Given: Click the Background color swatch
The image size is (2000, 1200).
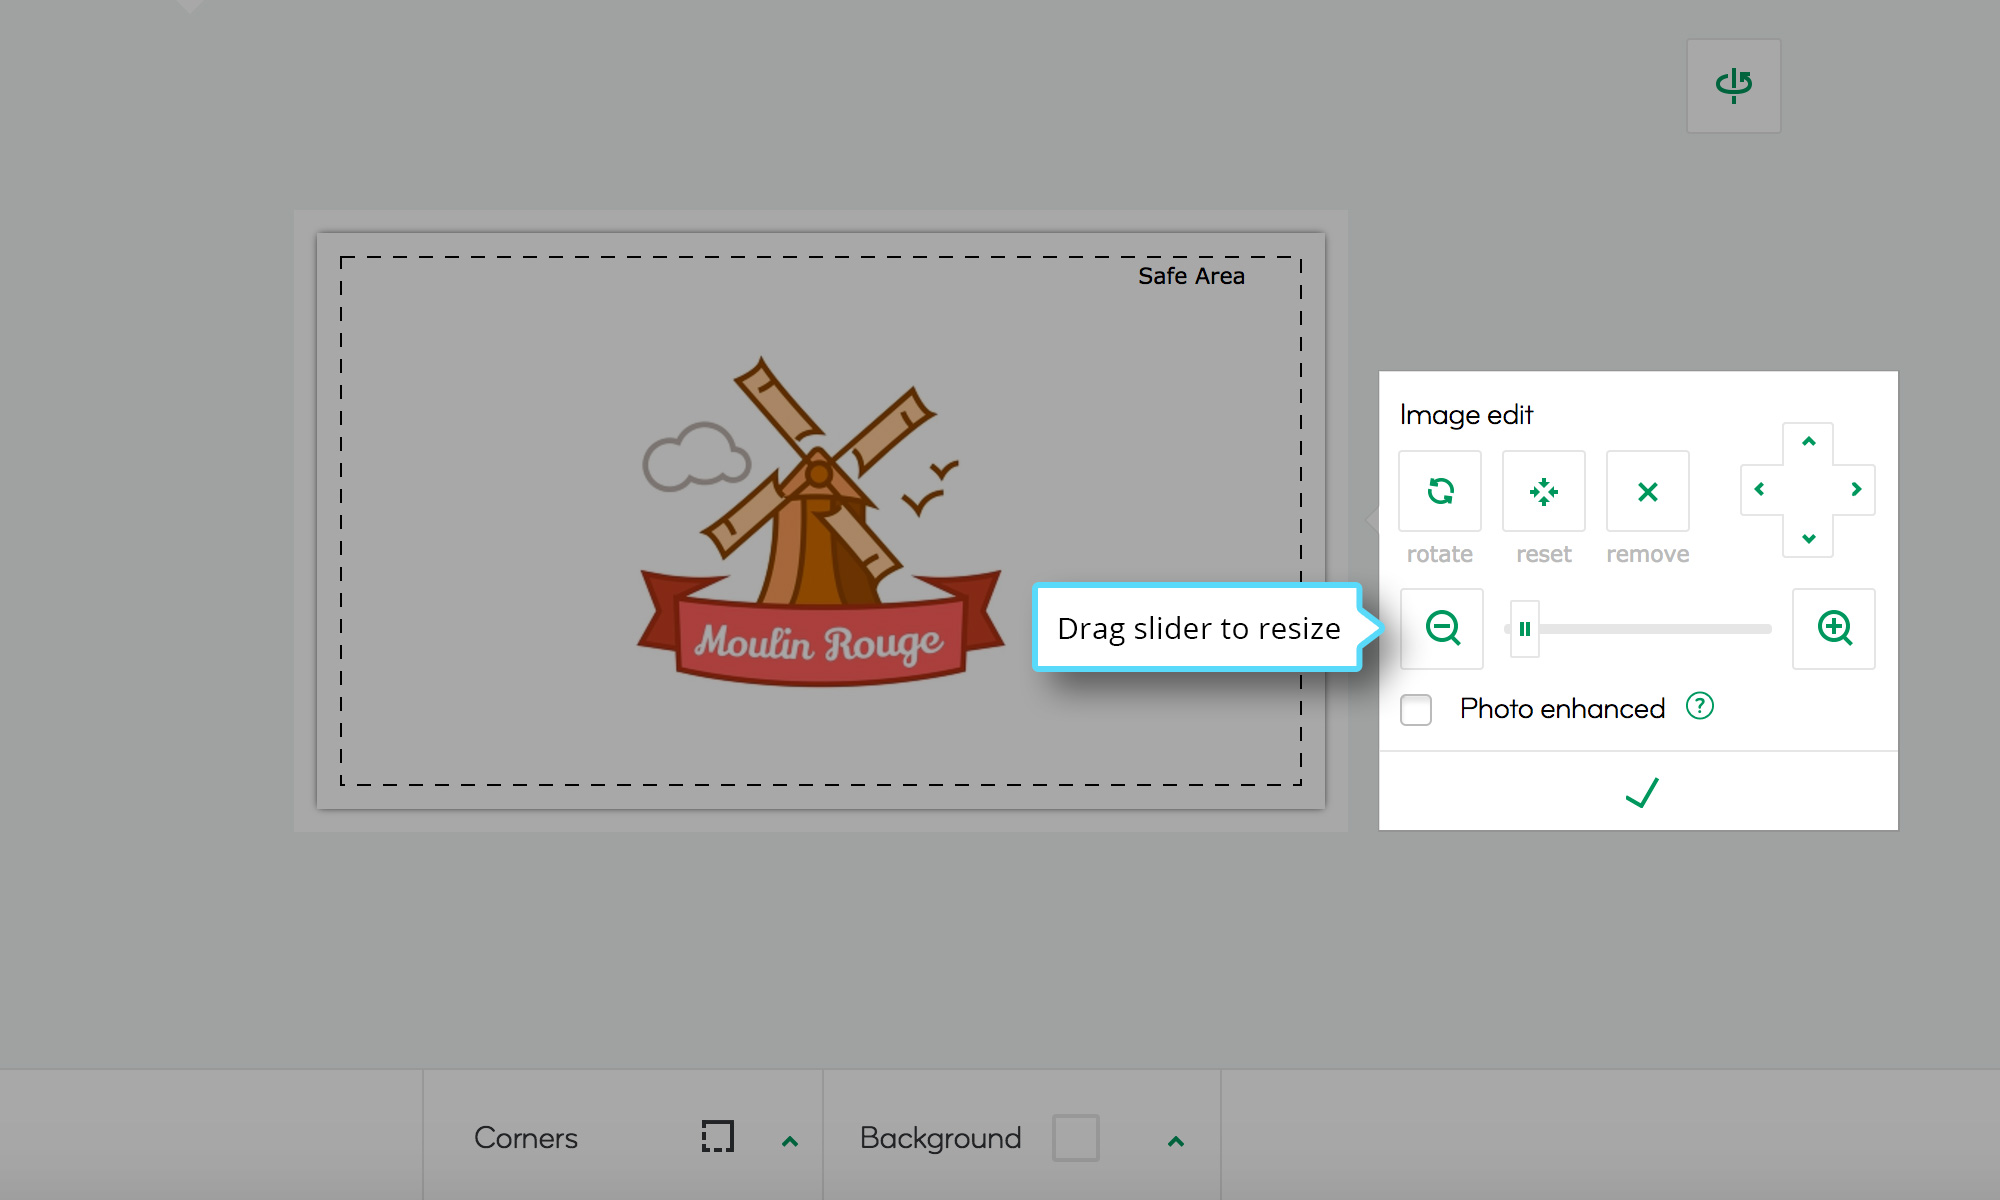Looking at the screenshot, I should [x=1076, y=1138].
